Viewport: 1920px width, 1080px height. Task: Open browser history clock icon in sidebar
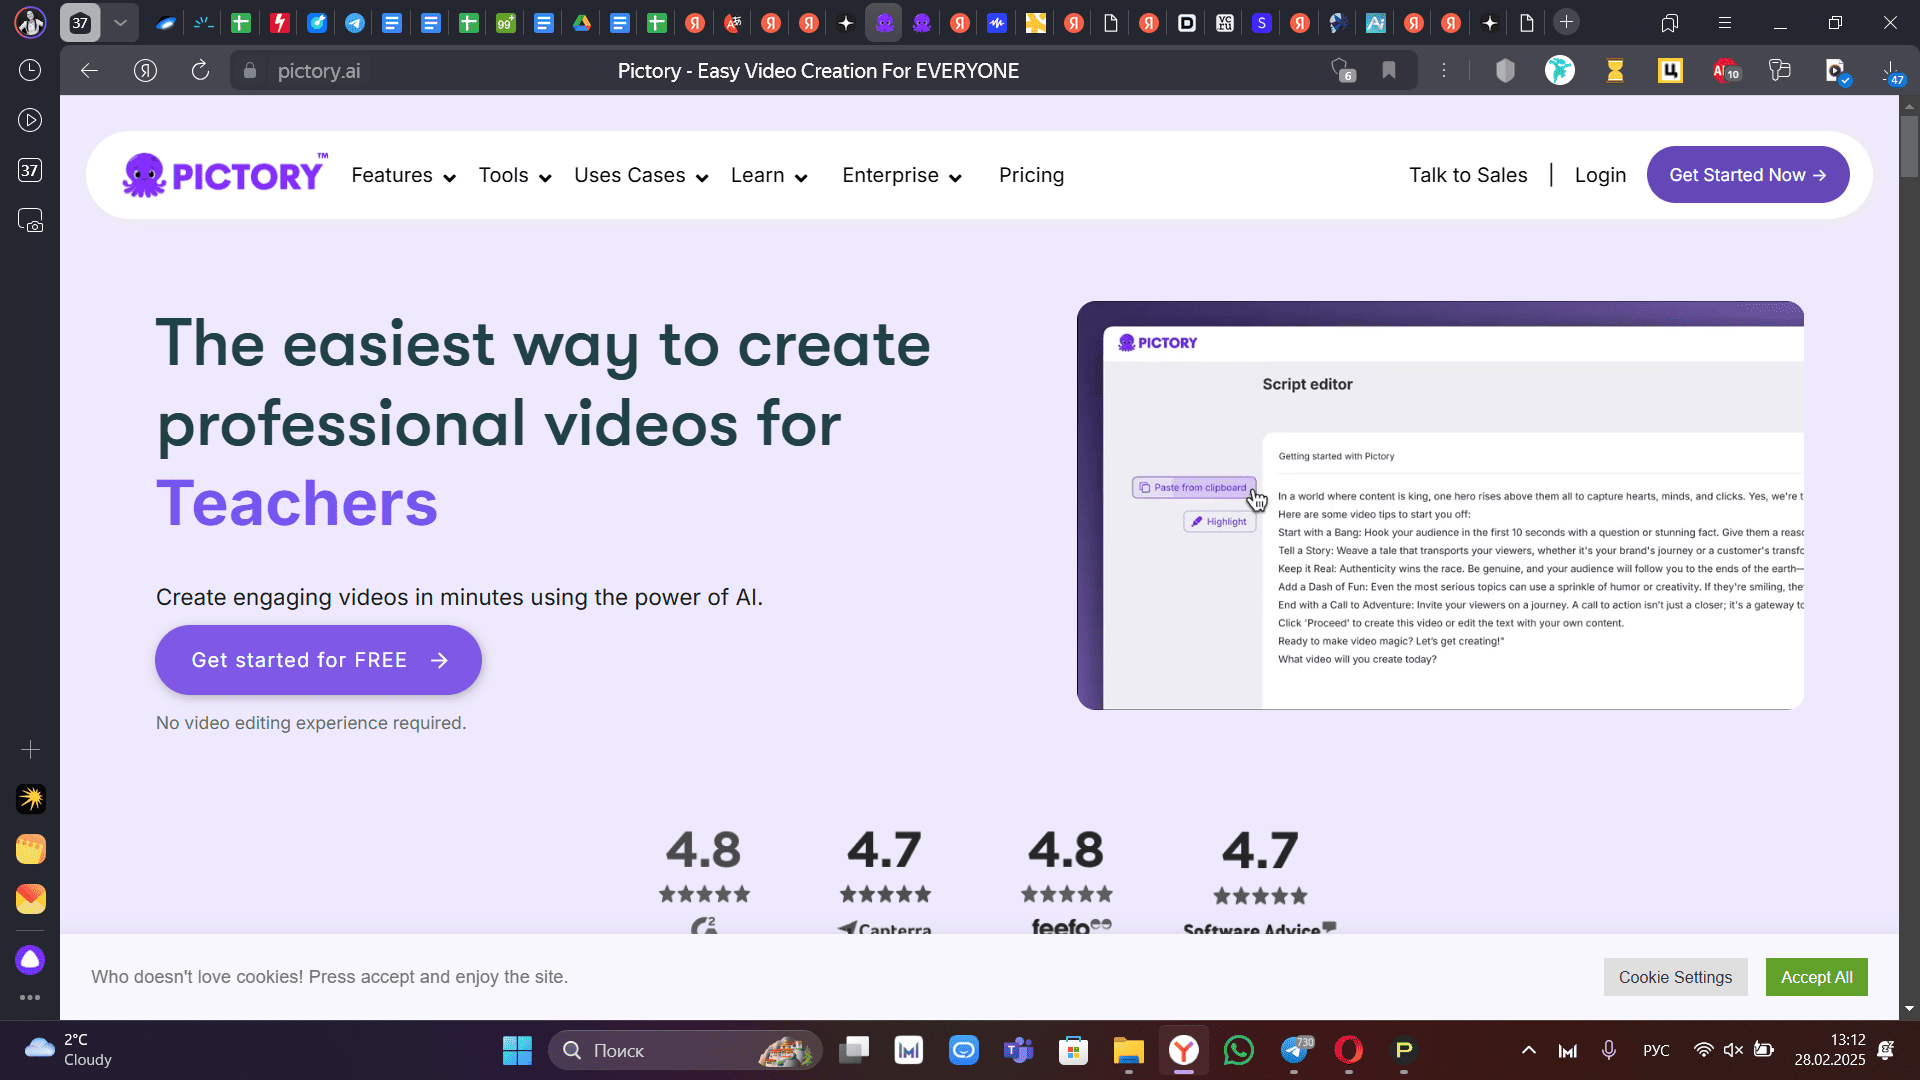[x=30, y=70]
